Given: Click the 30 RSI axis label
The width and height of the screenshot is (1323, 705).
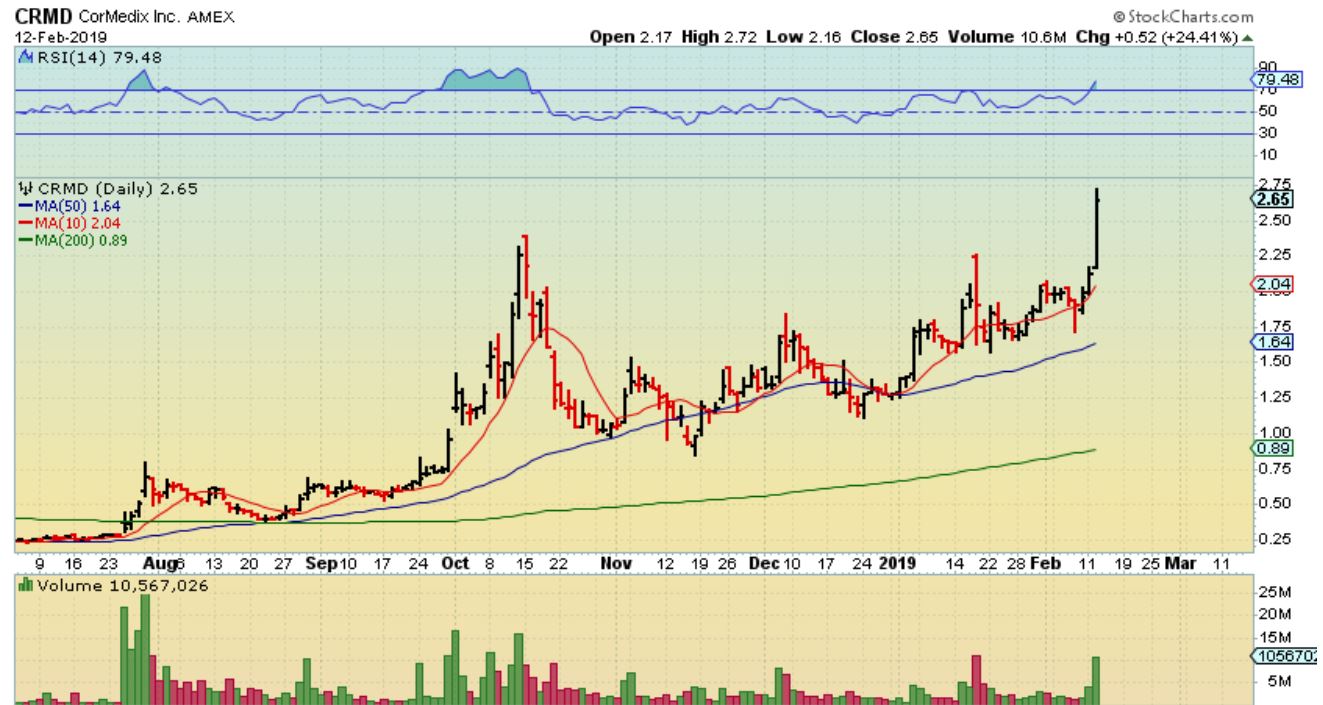Looking at the screenshot, I should pyautogui.click(x=1266, y=134).
